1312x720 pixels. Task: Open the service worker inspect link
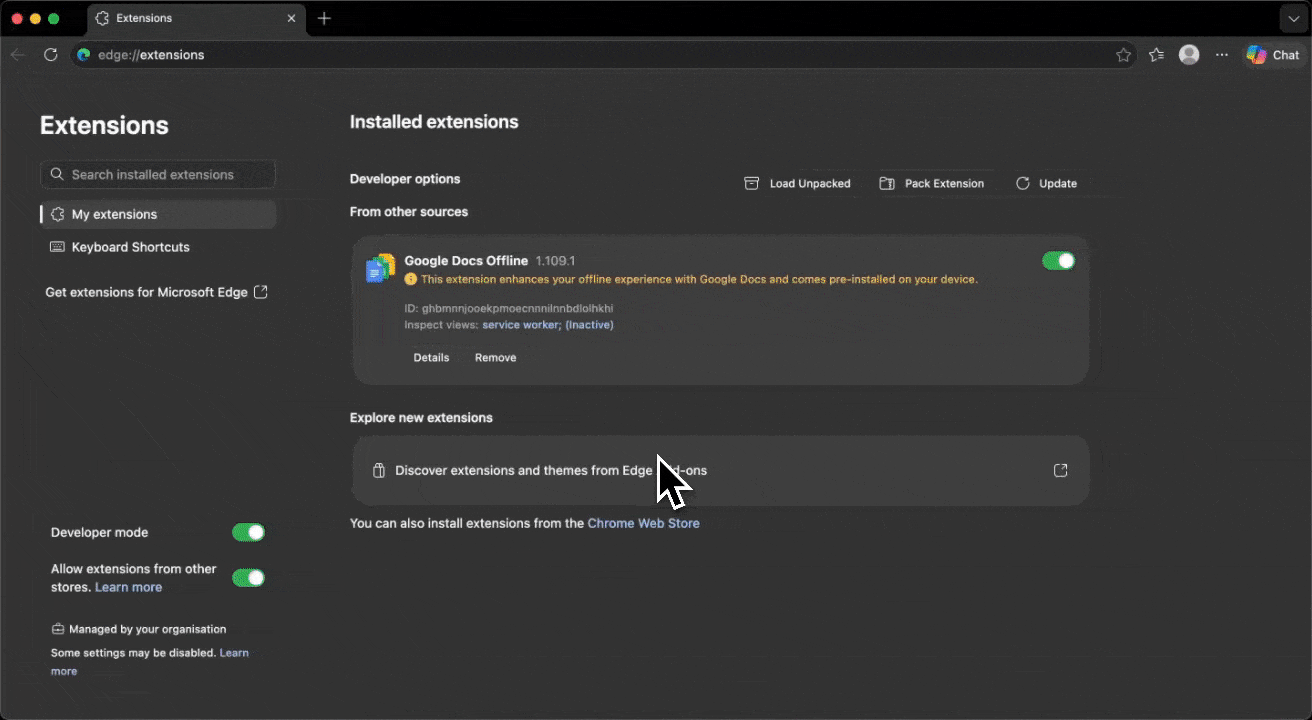521,325
